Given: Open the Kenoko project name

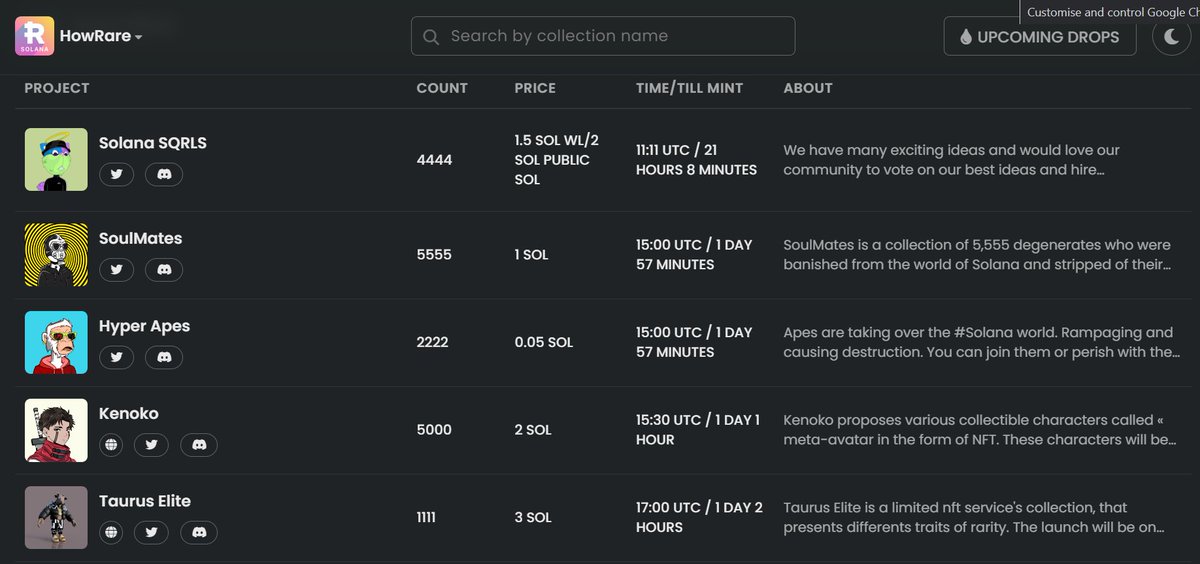Looking at the screenshot, I should coord(129,413).
